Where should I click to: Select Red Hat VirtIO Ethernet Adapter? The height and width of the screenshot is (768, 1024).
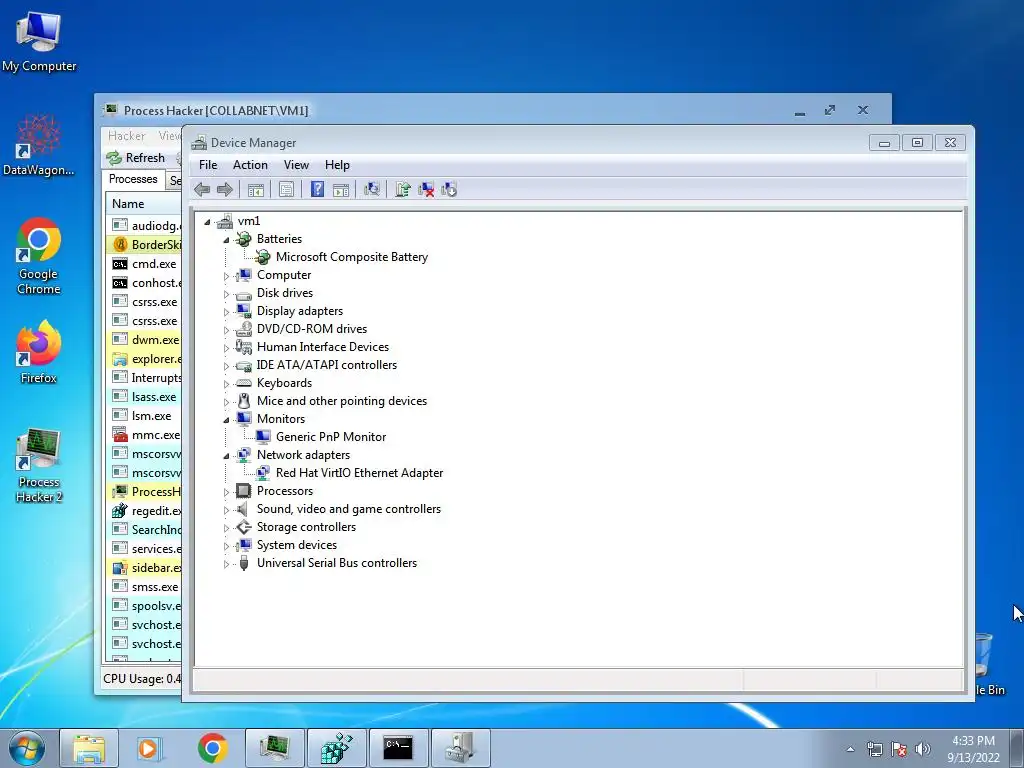tap(359, 473)
